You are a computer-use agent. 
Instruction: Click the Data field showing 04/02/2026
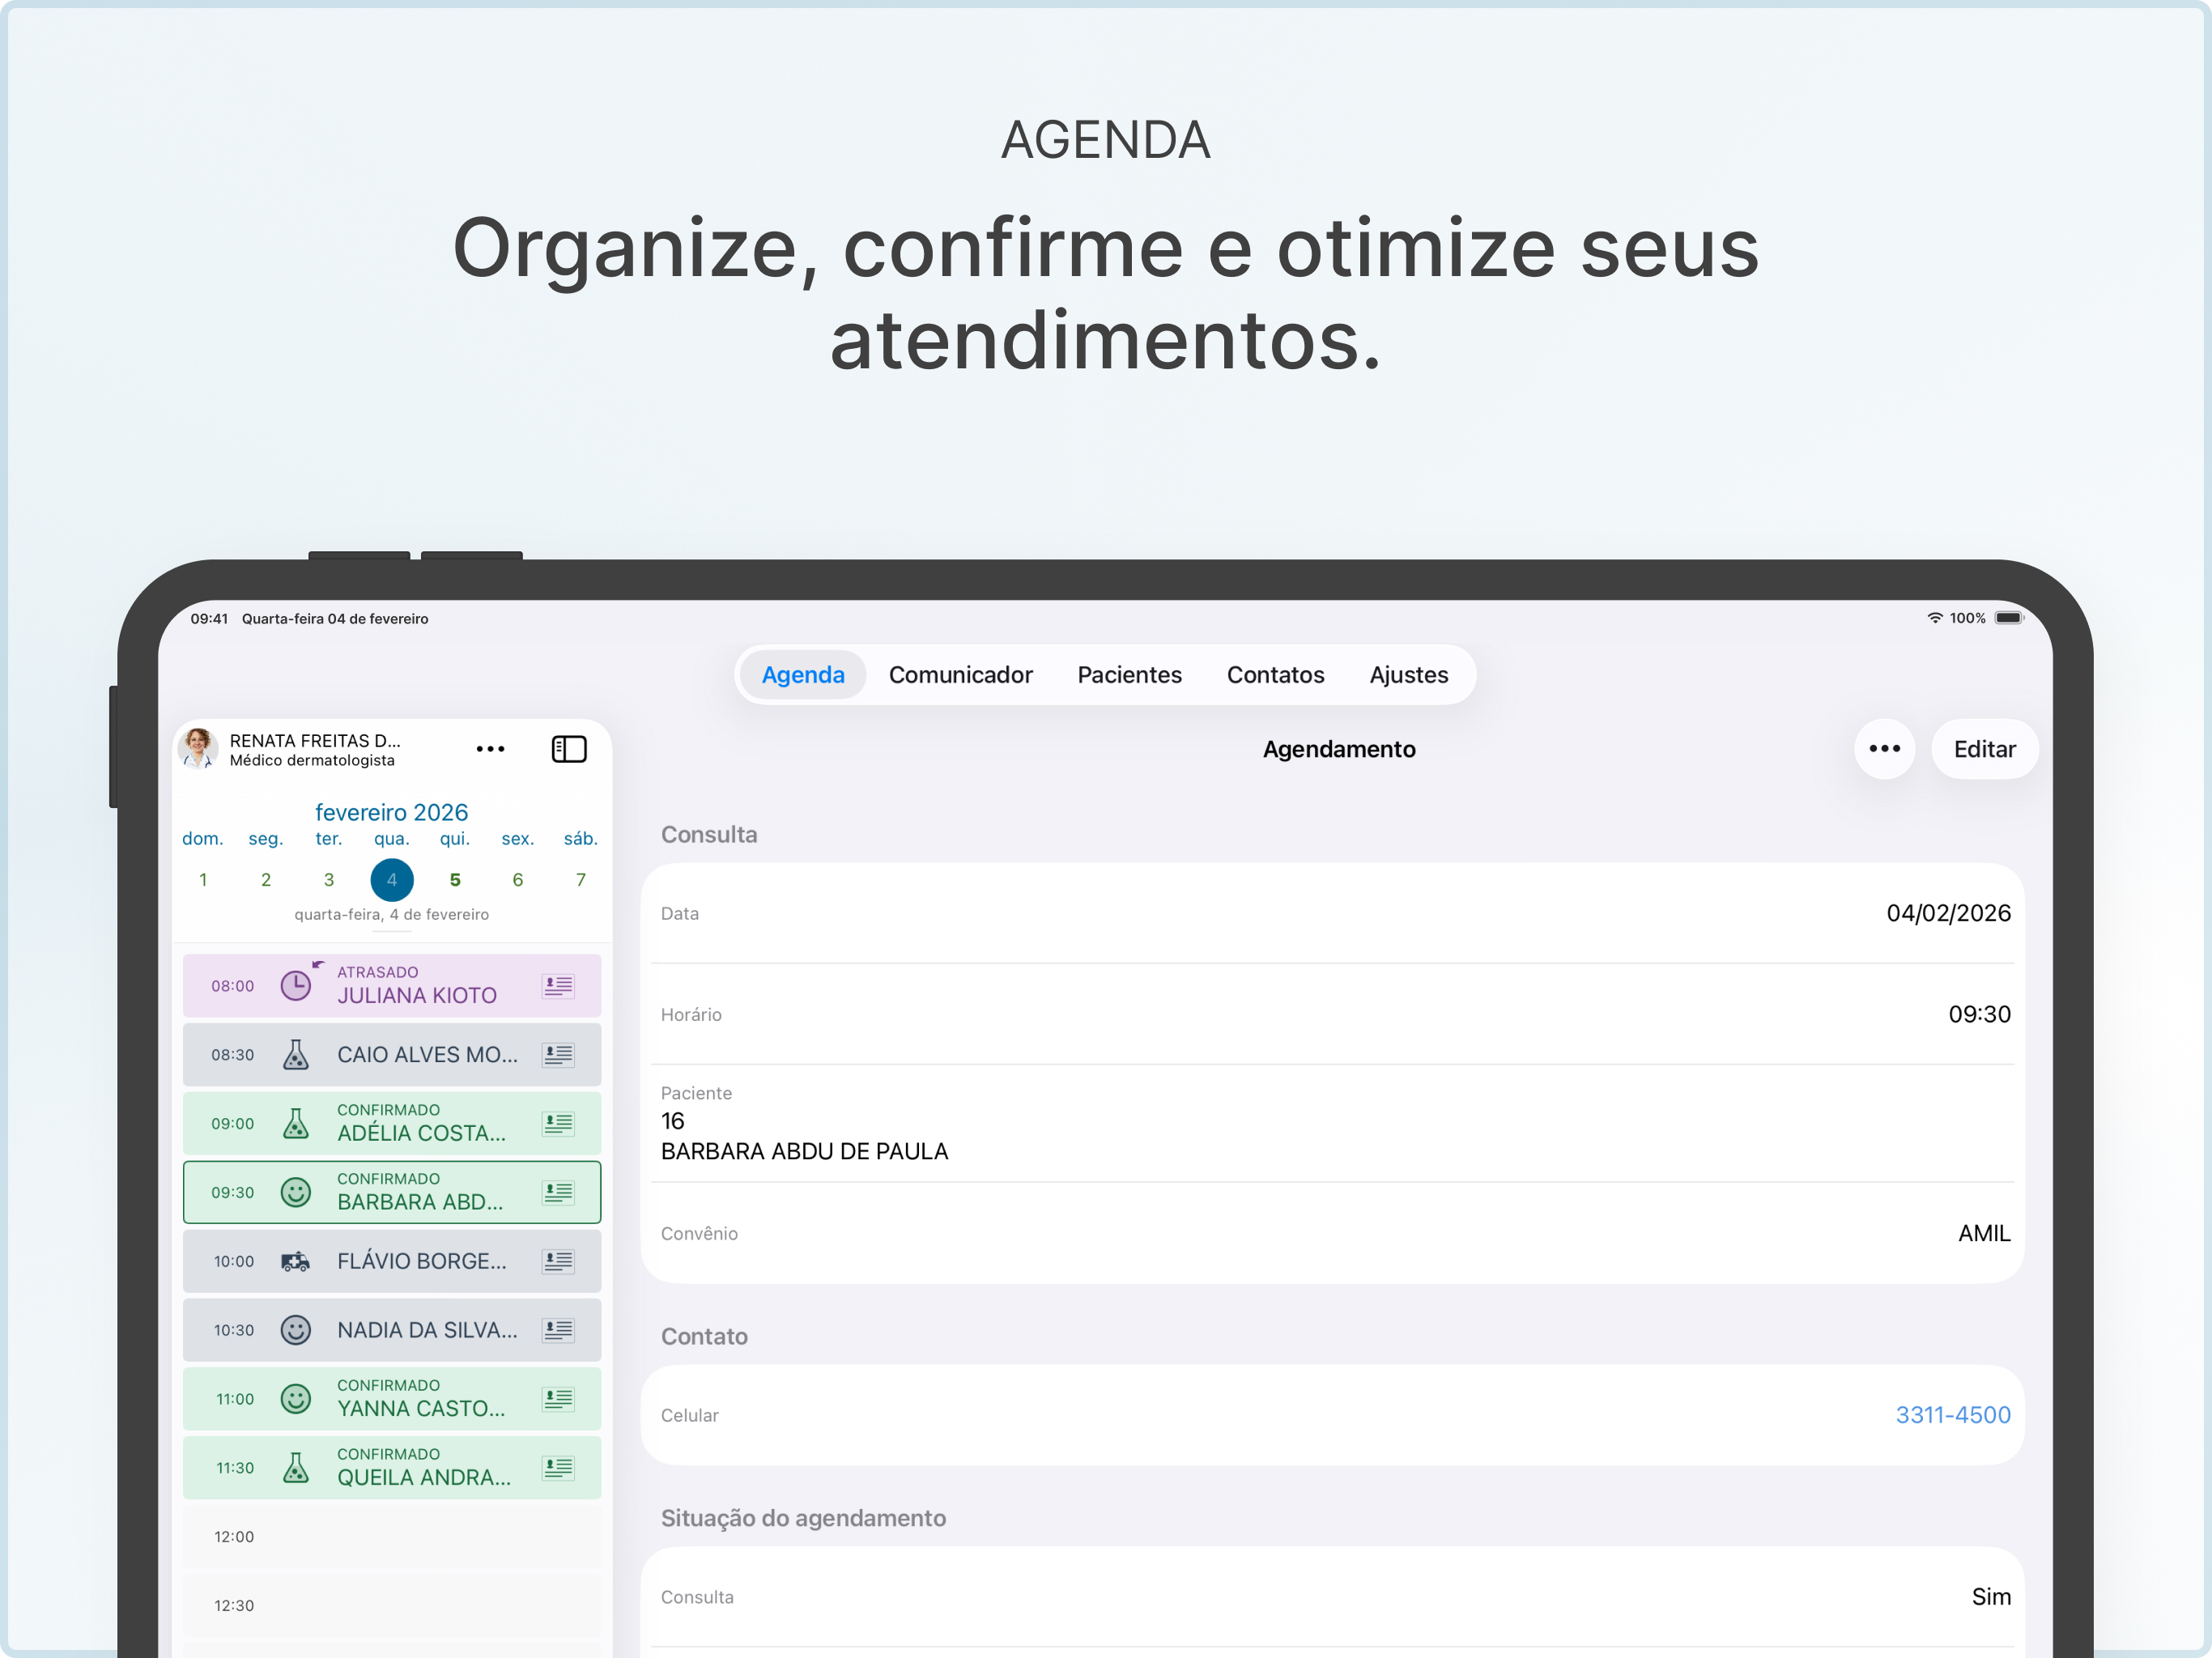coord(1332,913)
